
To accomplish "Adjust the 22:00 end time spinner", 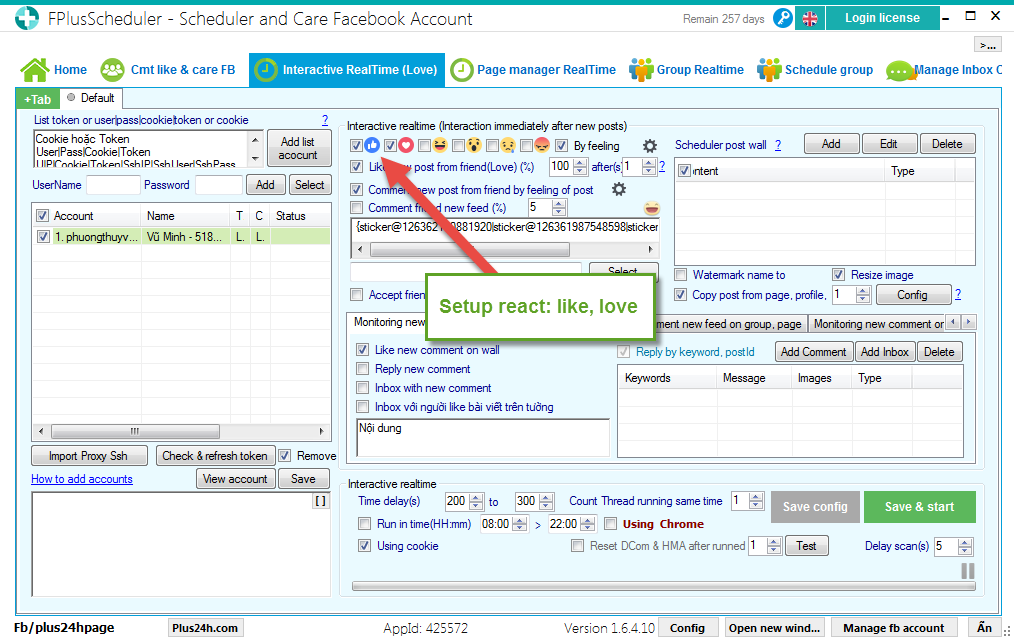I will [588, 524].
